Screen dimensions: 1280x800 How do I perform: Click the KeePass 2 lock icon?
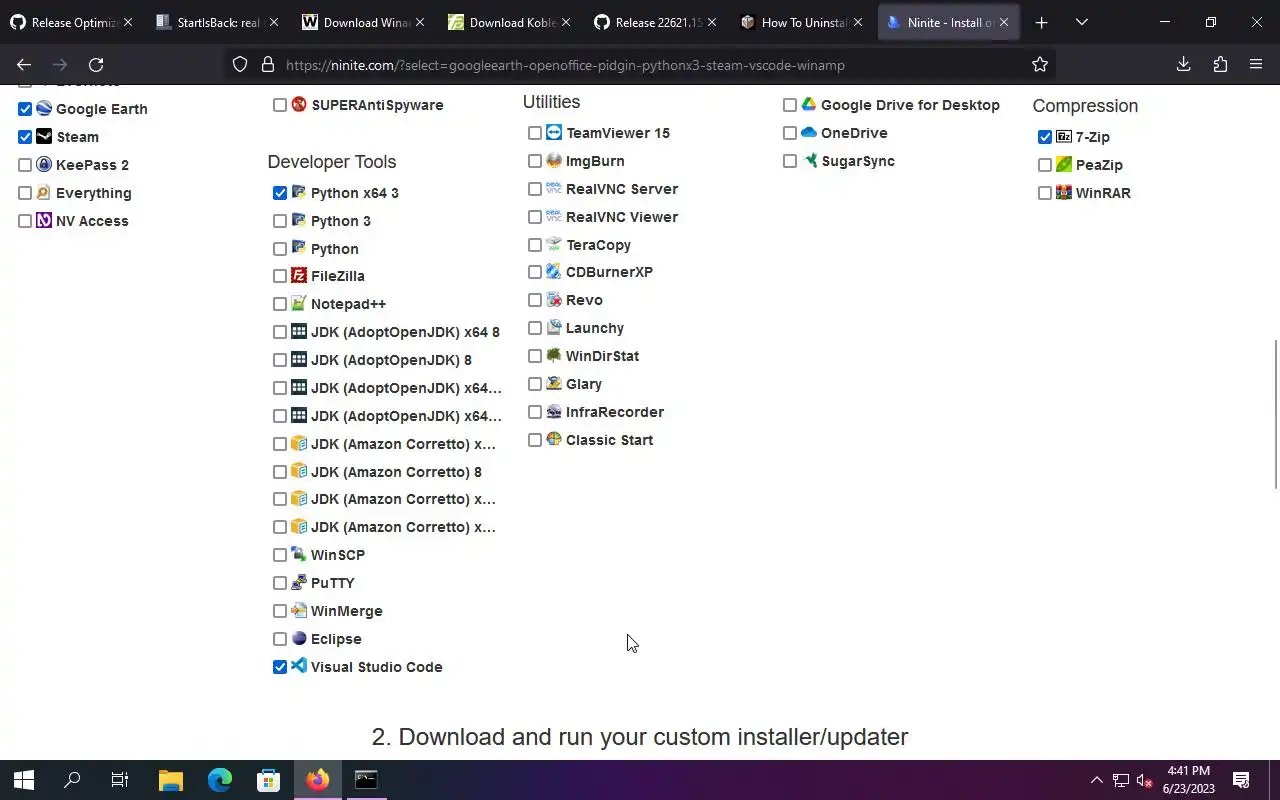[44, 164]
